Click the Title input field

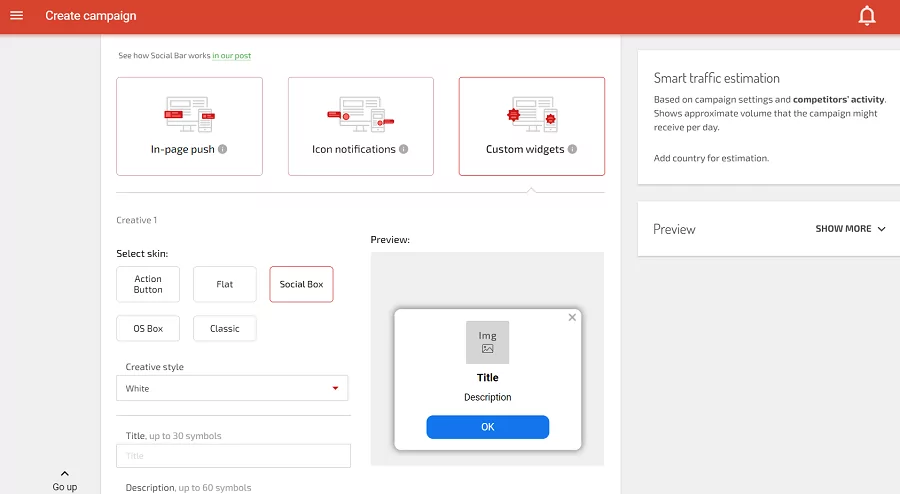(x=233, y=456)
